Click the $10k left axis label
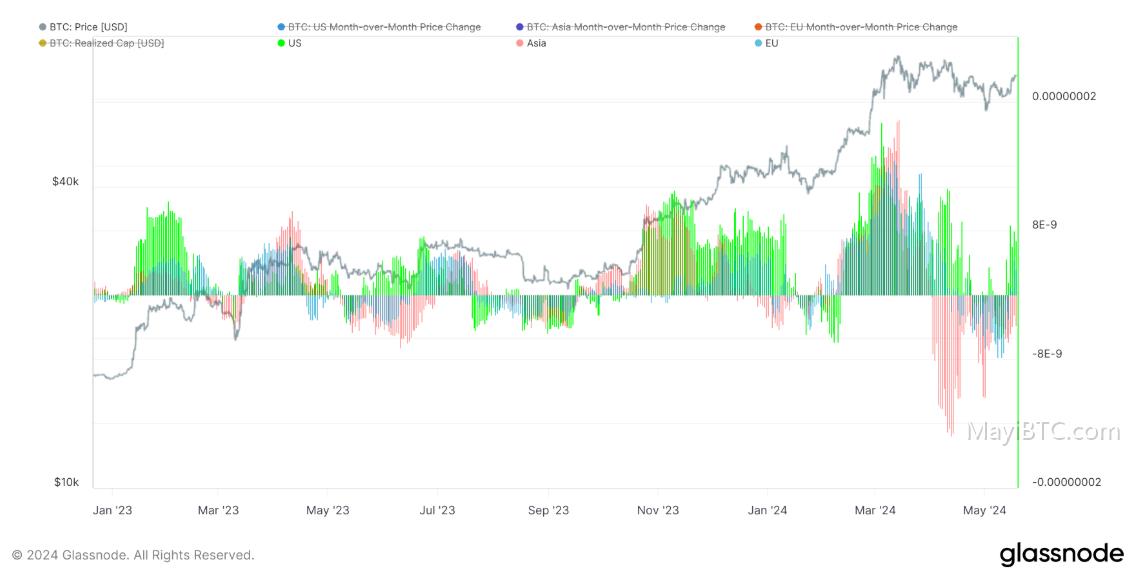1144x583 pixels. coord(66,482)
